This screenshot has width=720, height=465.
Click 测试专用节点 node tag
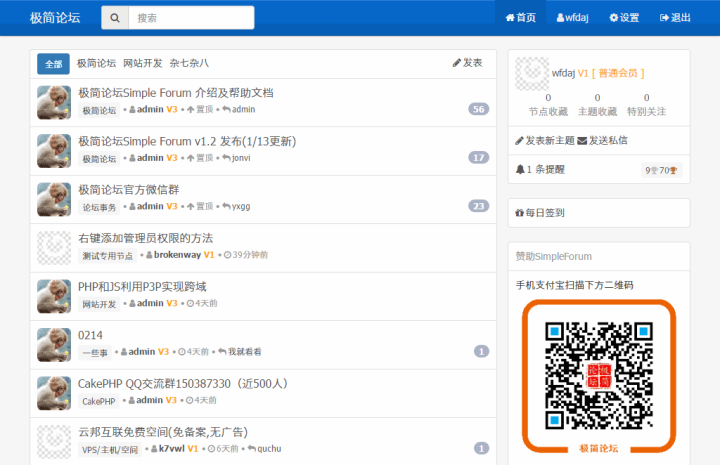[x=107, y=256]
